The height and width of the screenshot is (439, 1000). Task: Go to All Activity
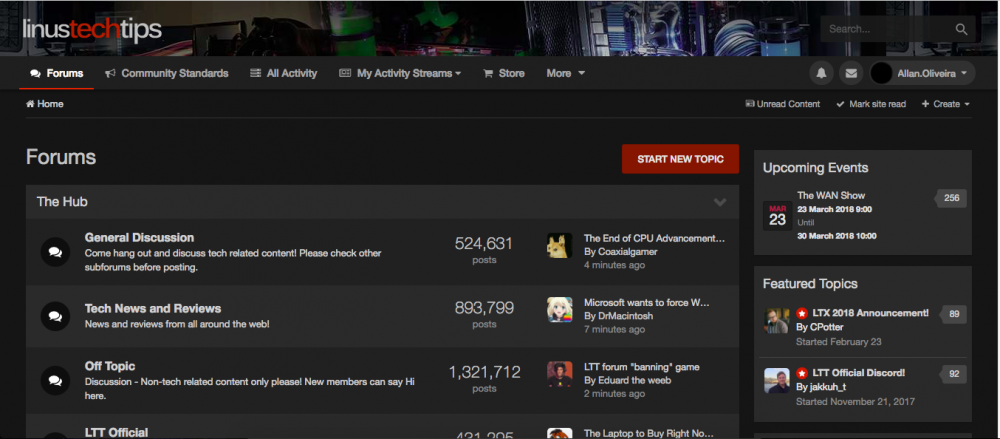284,73
